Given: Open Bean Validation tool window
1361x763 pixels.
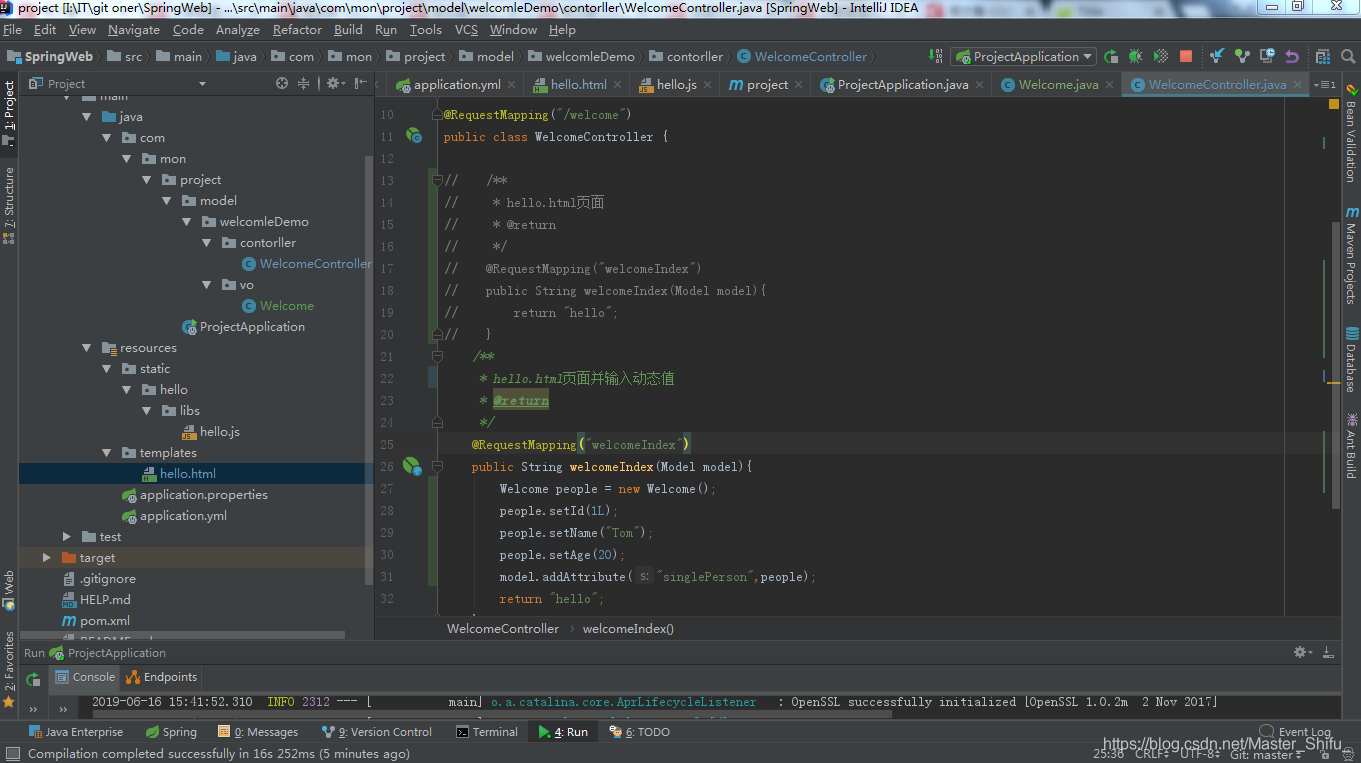Looking at the screenshot, I should [1351, 134].
